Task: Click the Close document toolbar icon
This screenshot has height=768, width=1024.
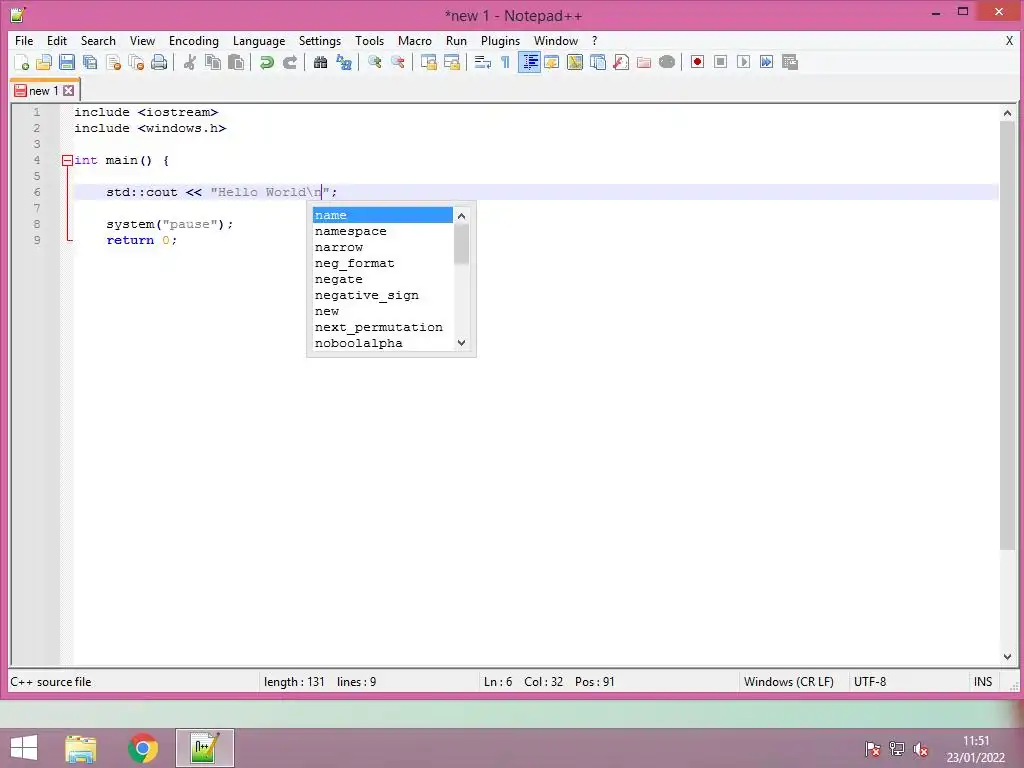Action: (x=113, y=62)
